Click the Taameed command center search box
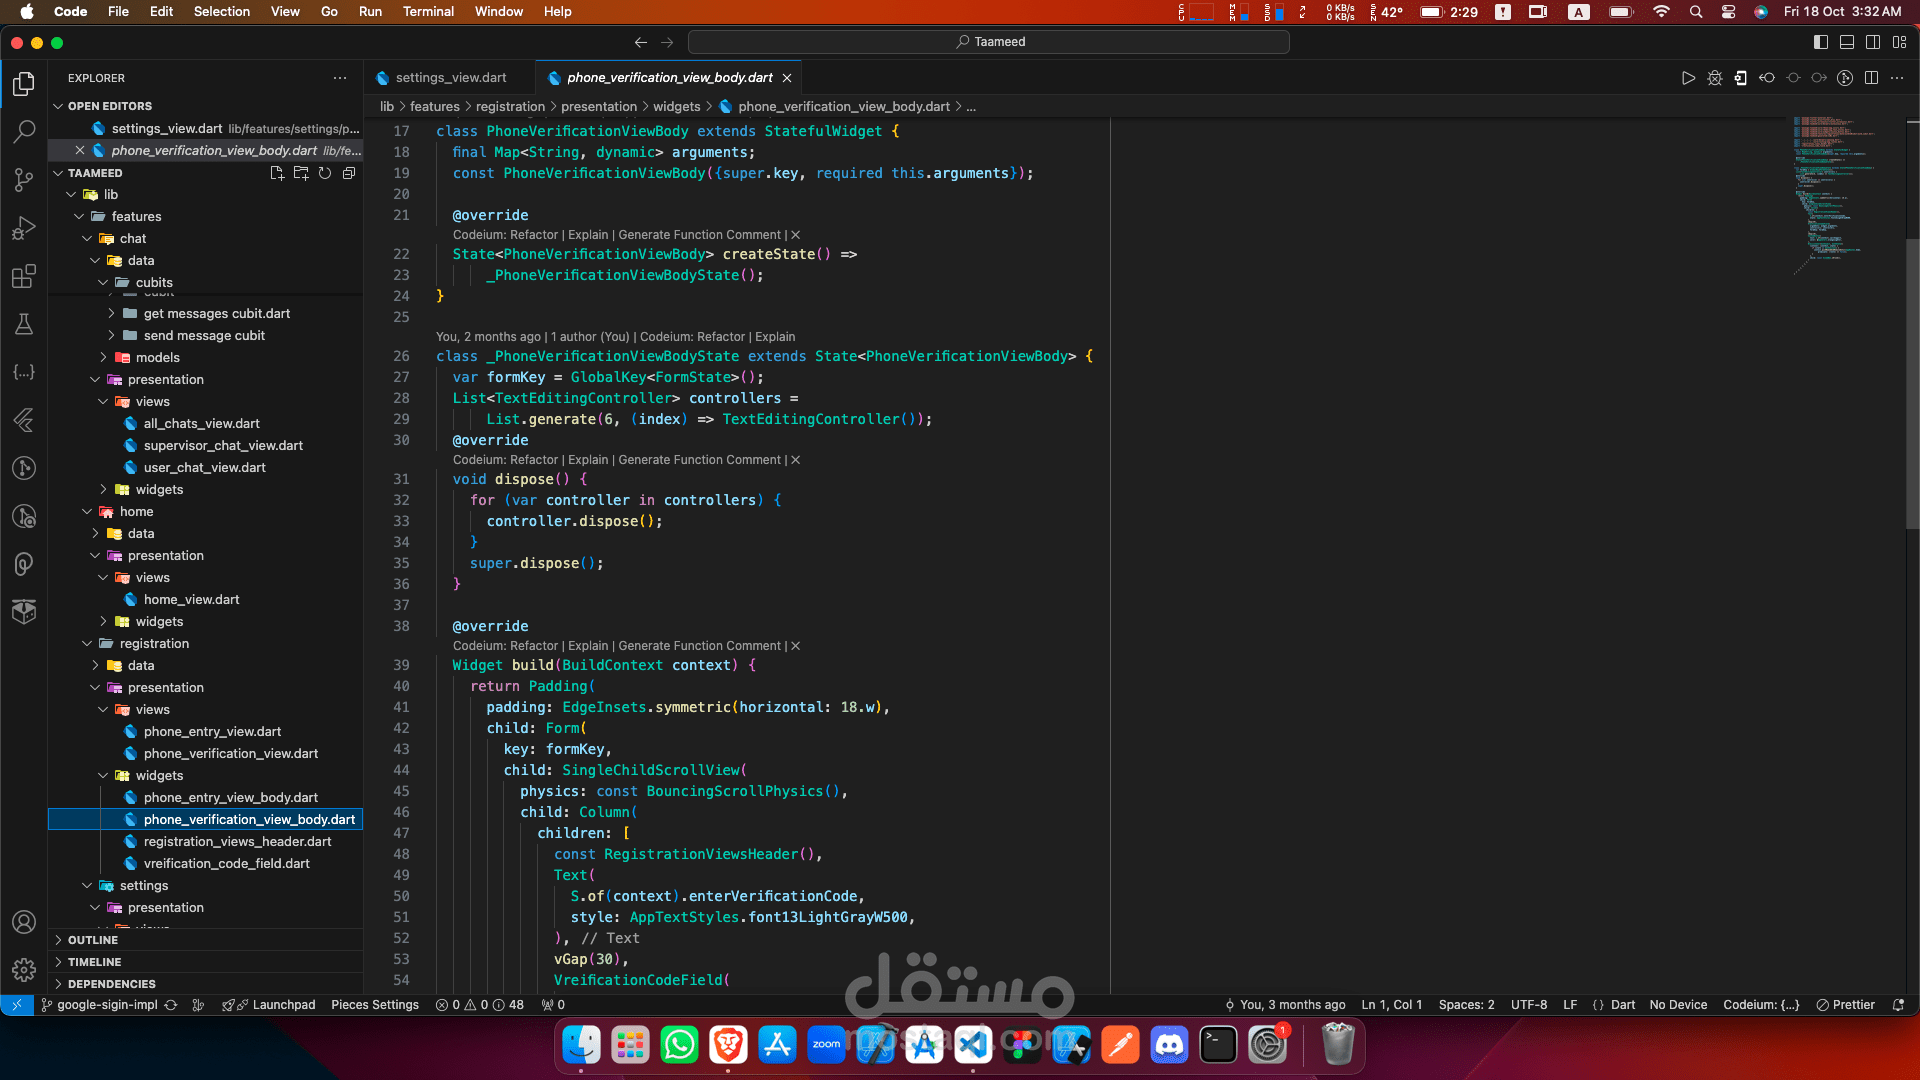 click(988, 42)
